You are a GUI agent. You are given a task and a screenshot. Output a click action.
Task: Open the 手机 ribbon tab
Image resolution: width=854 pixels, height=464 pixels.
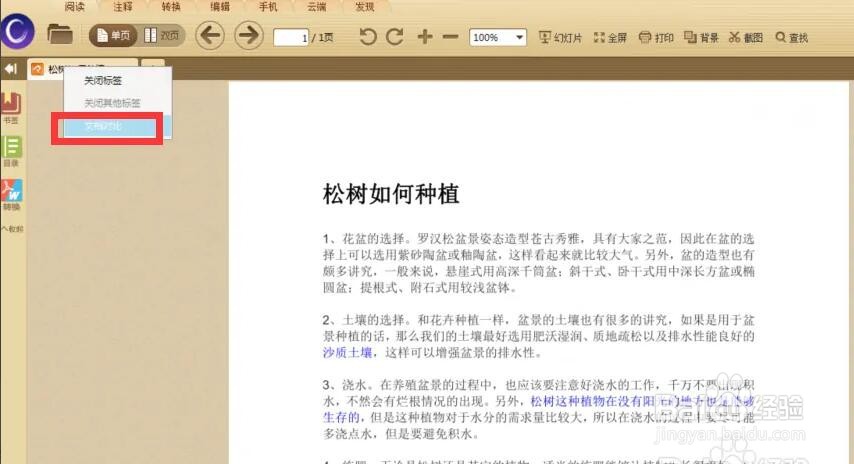point(268,7)
